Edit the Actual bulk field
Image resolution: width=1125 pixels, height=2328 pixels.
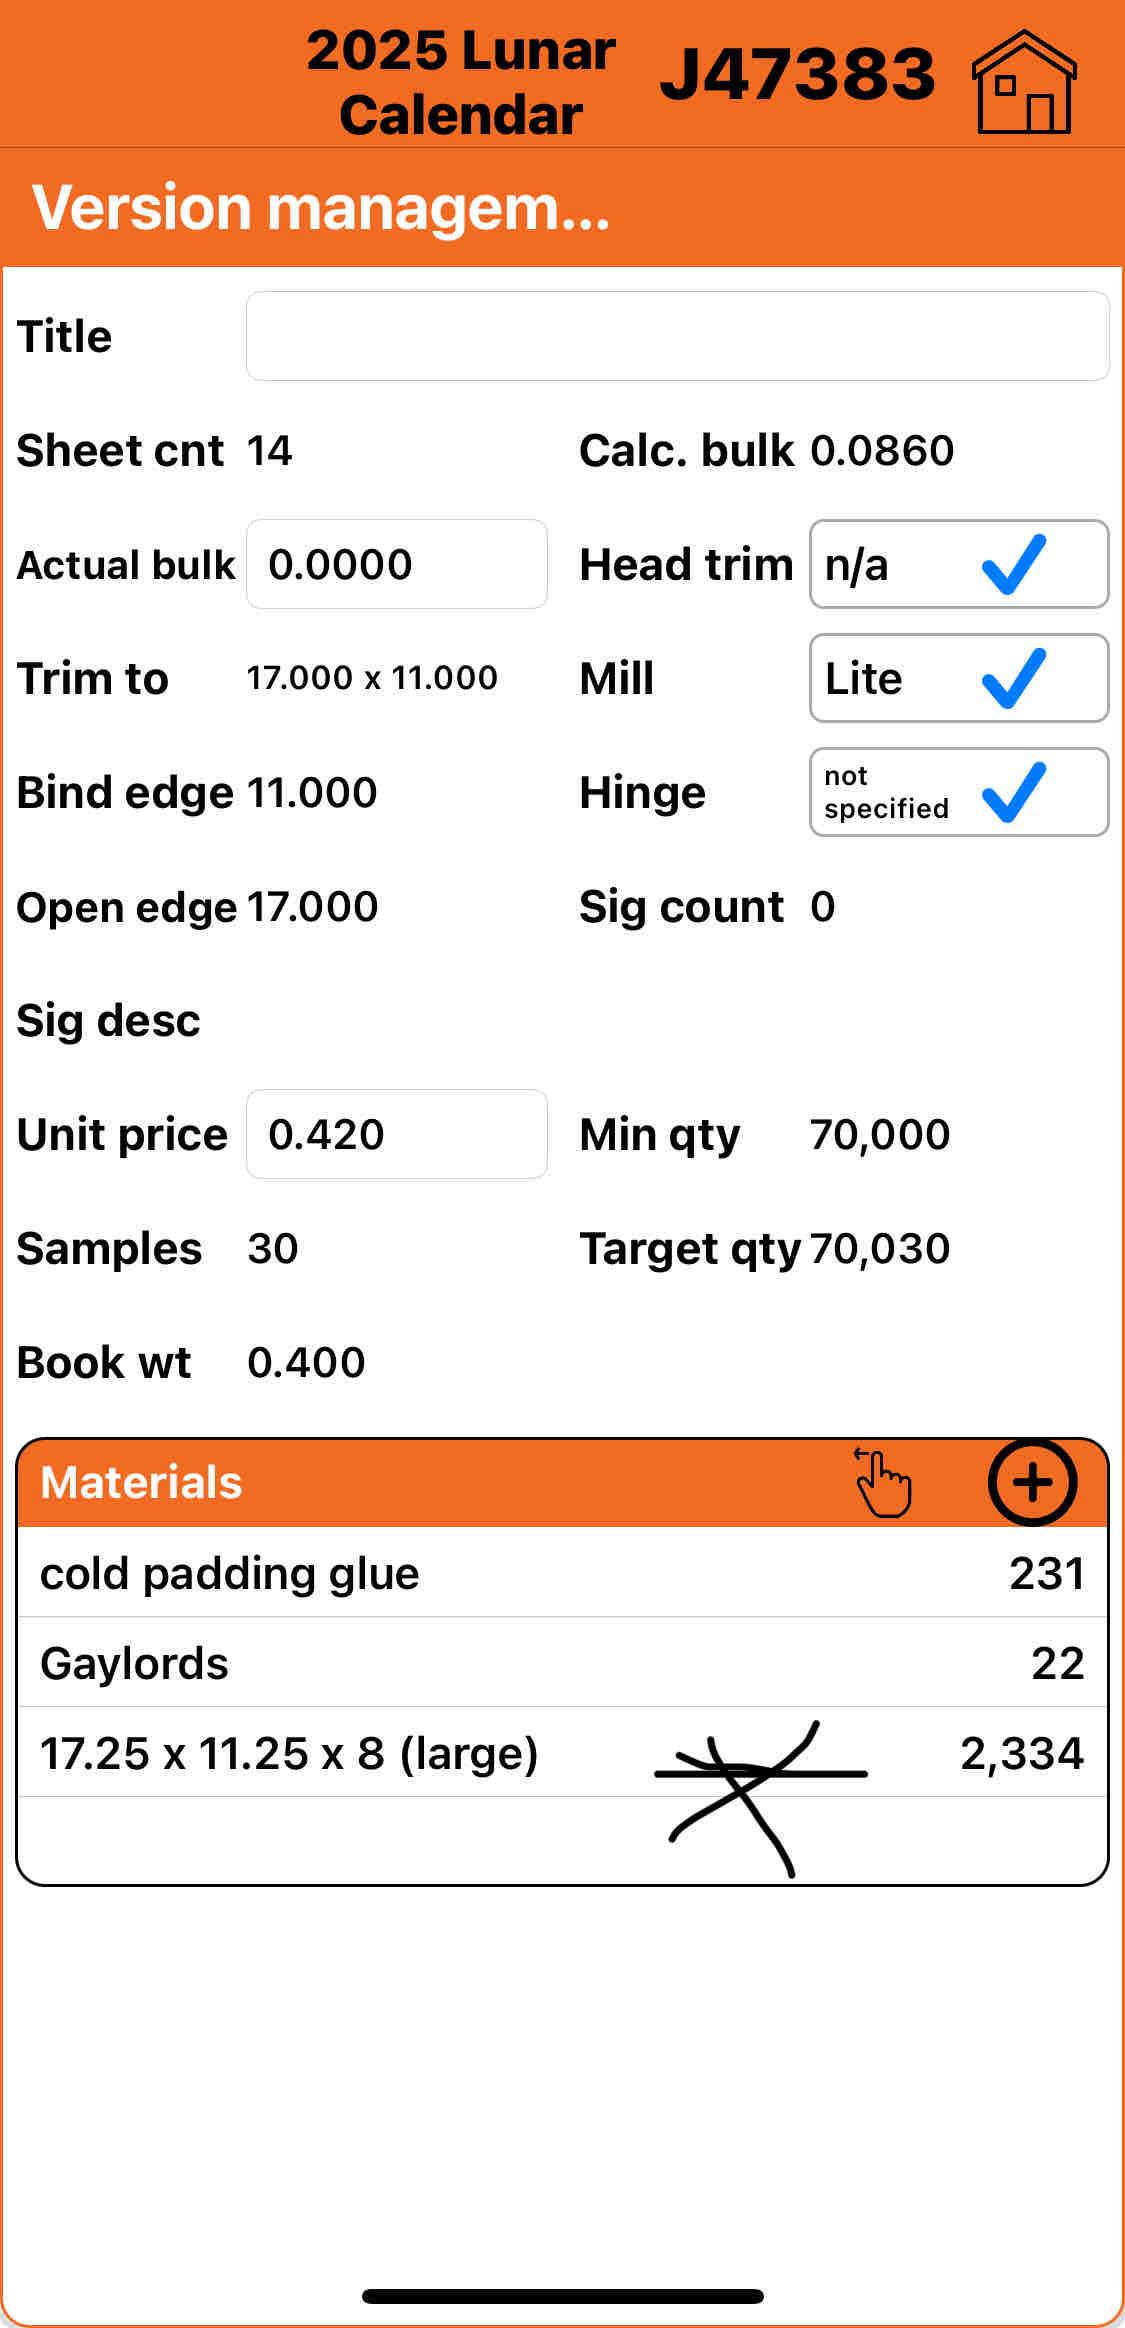coord(396,564)
